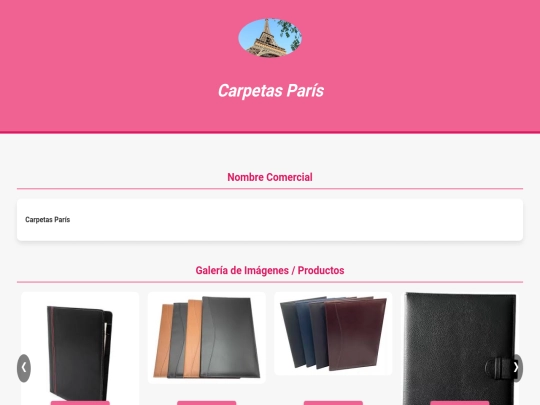Click the pink line under Galería heading
The image size is (540, 405).
(270, 282)
